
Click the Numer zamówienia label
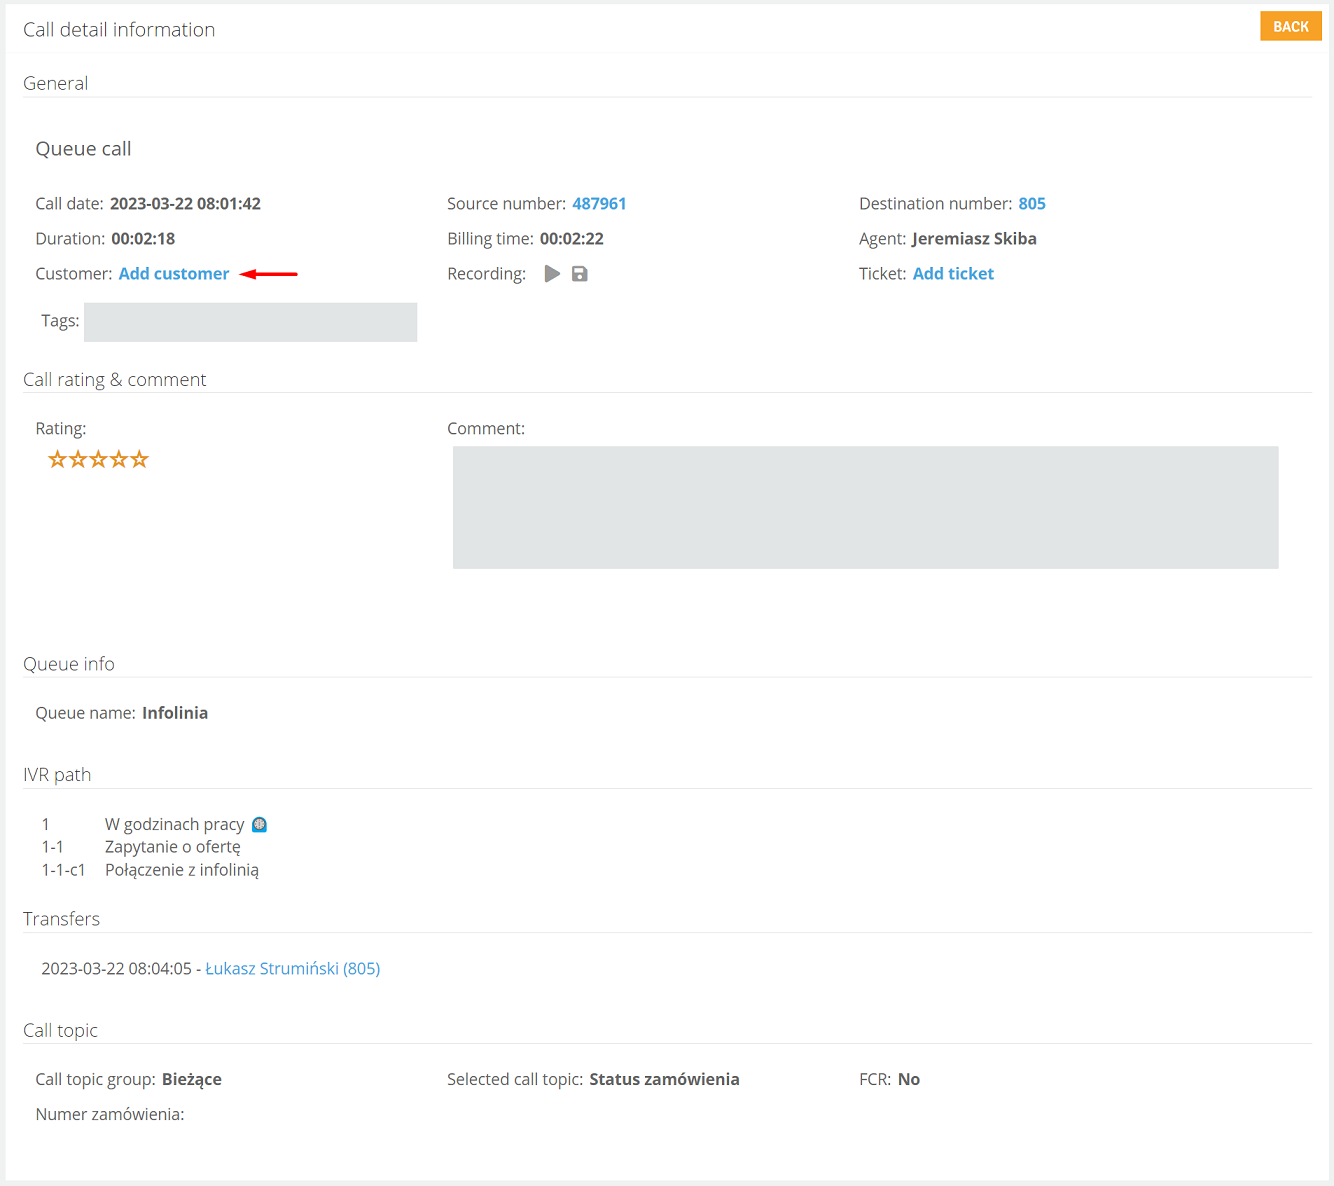click(x=110, y=1115)
